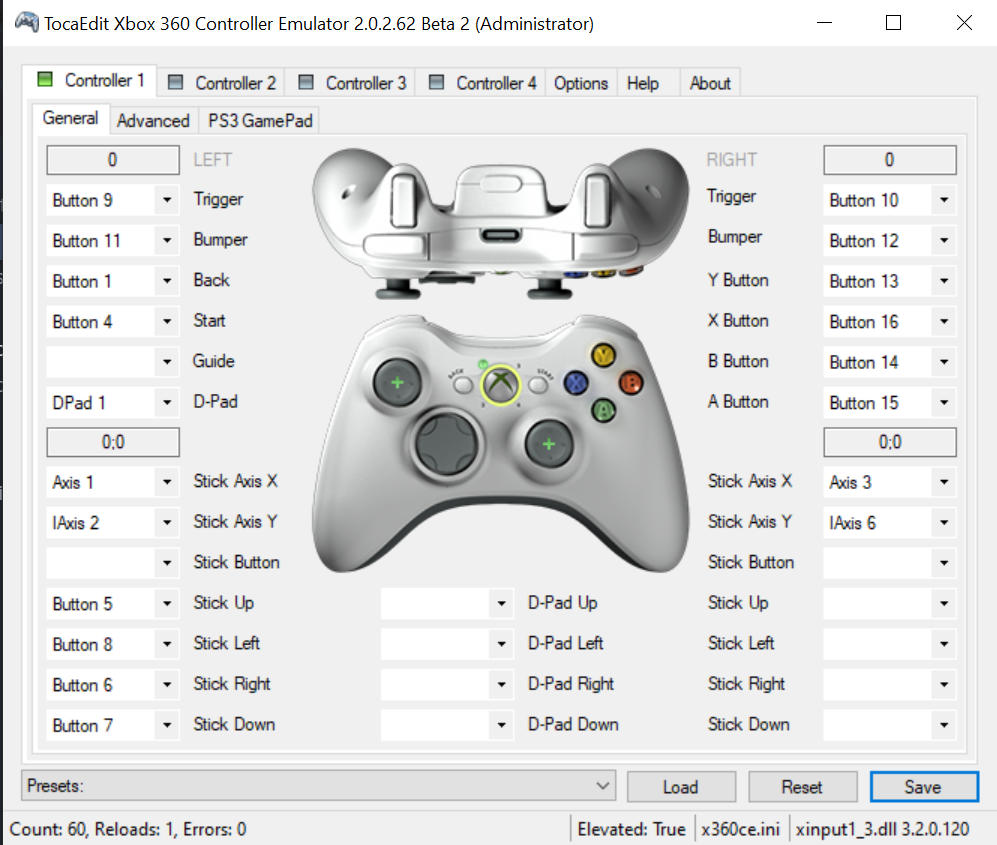Open X Button dropdown showing Button 16
997x845 pixels.
click(890, 322)
